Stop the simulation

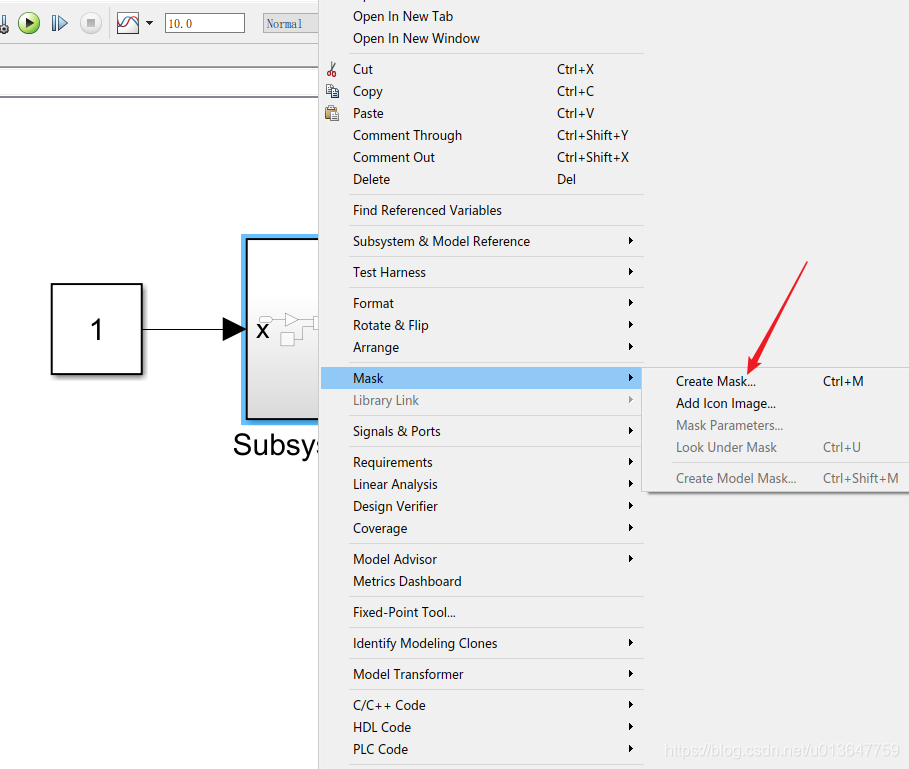click(90, 23)
